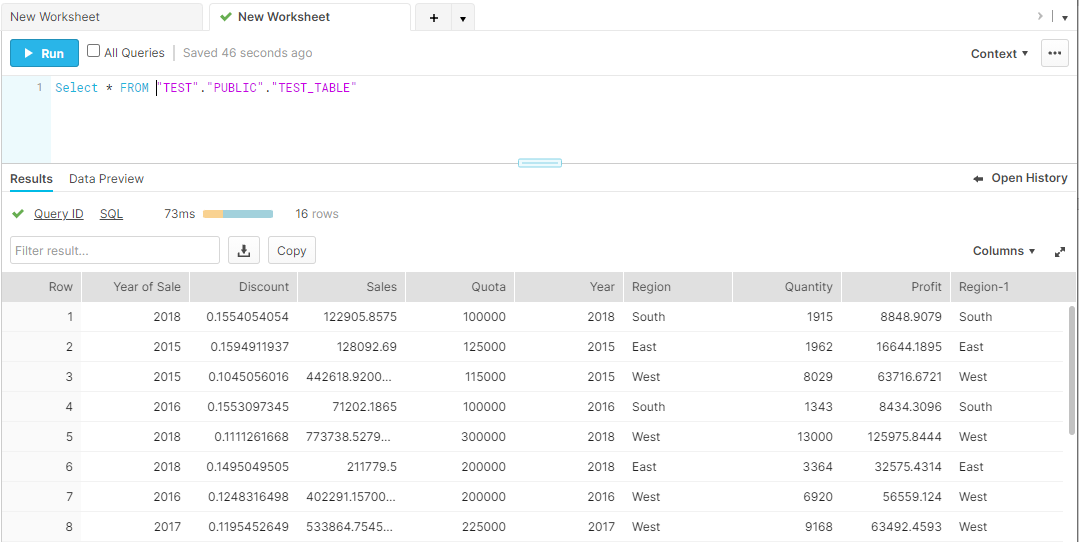1079x542 pixels.
Task: Run the query with the Run button
Action: click(x=44, y=53)
